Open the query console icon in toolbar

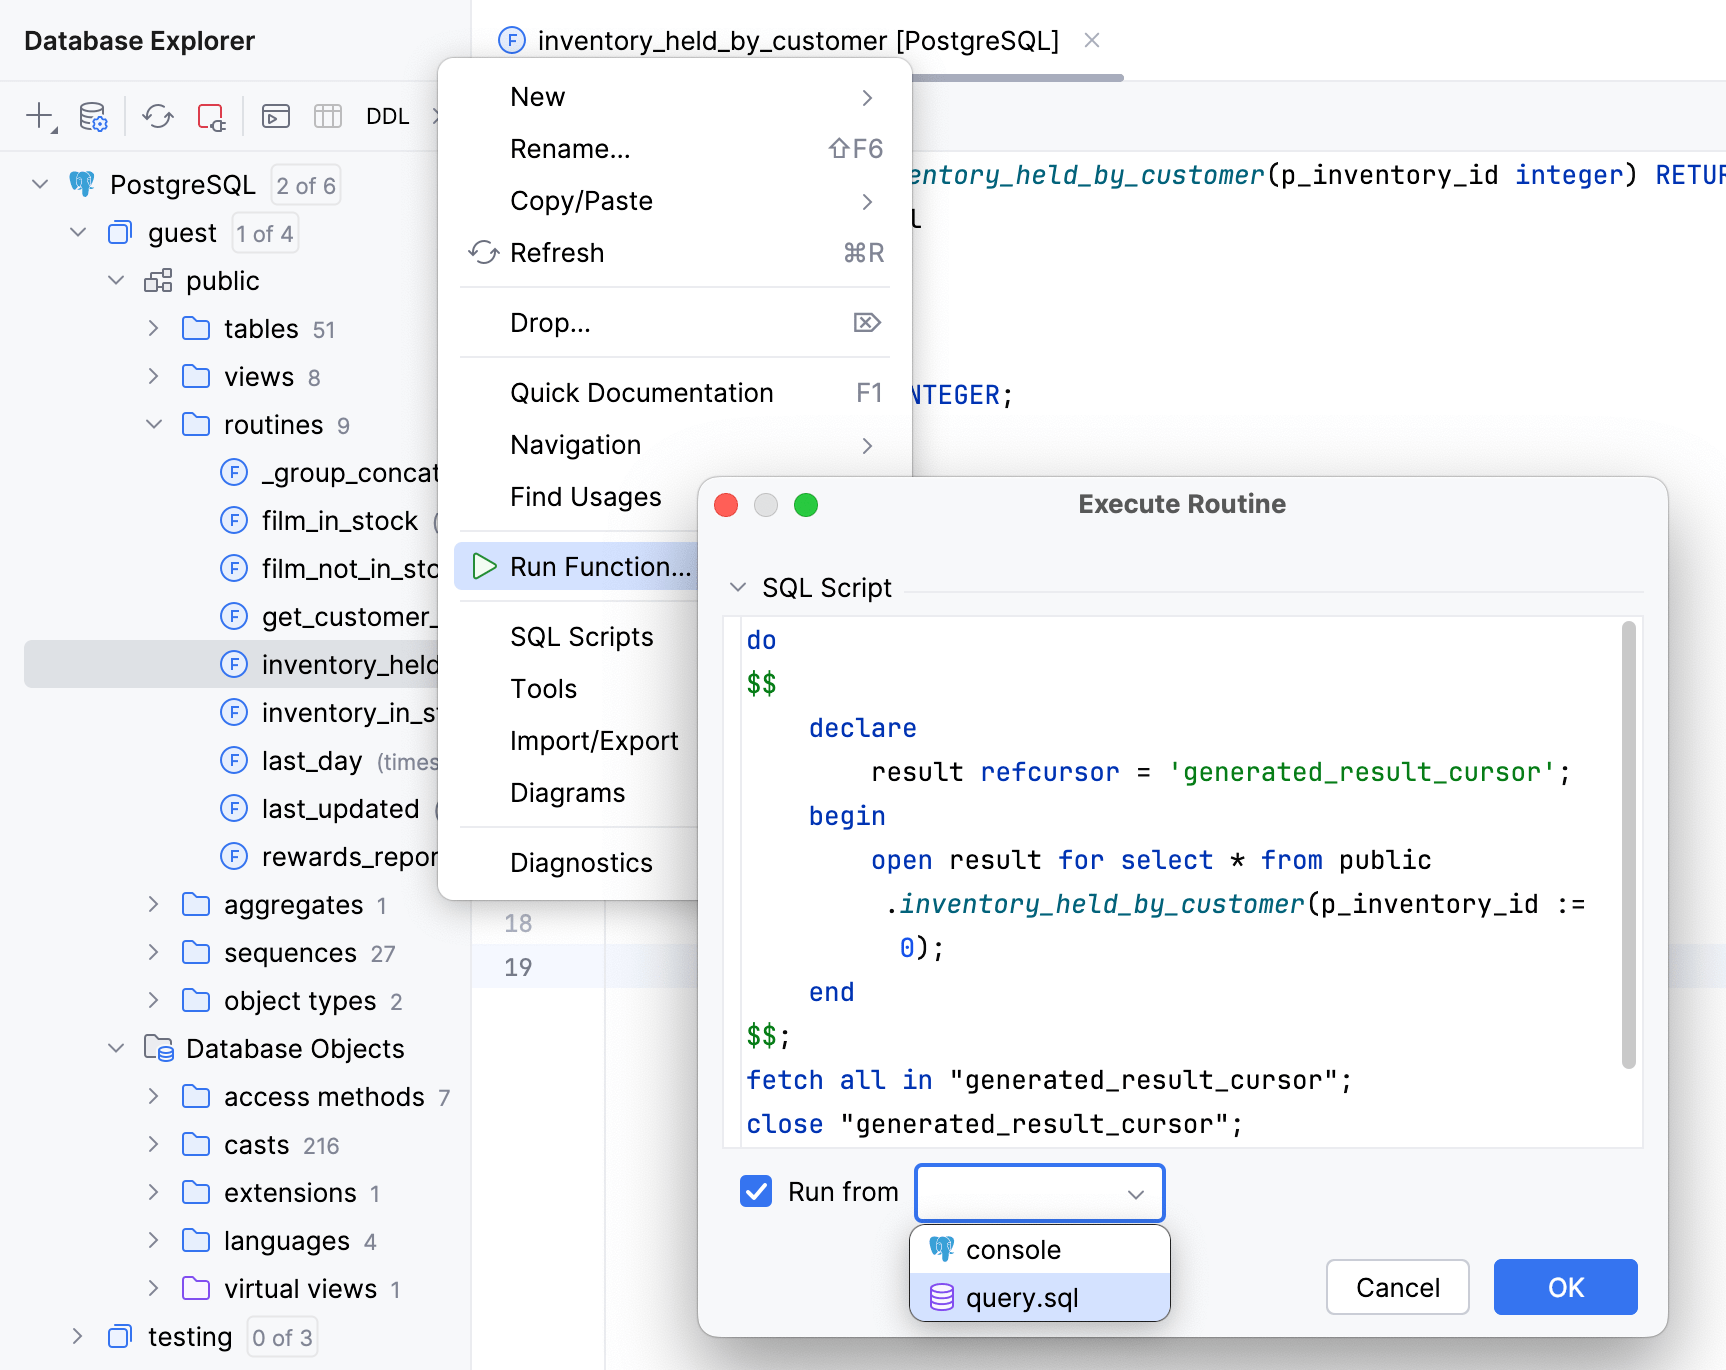pos(276,116)
